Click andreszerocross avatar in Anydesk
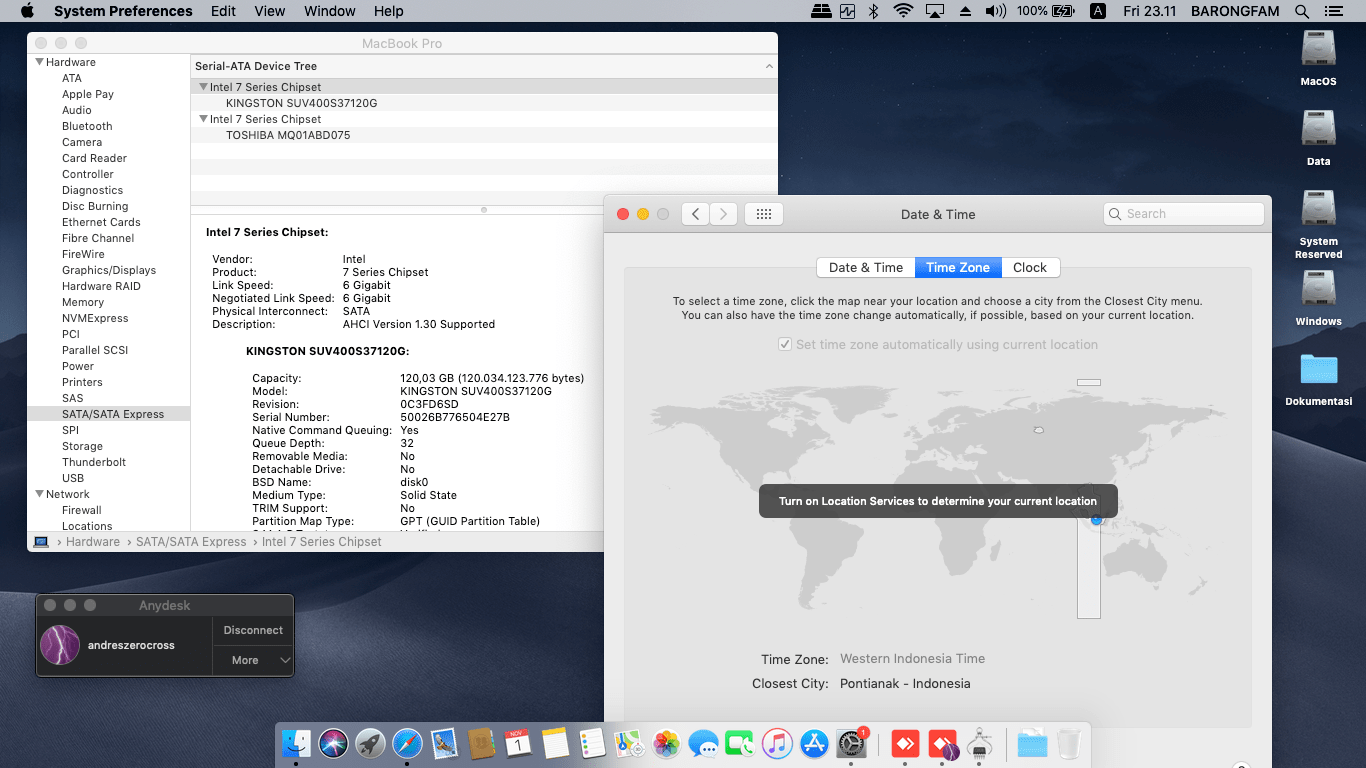 pos(60,645)
